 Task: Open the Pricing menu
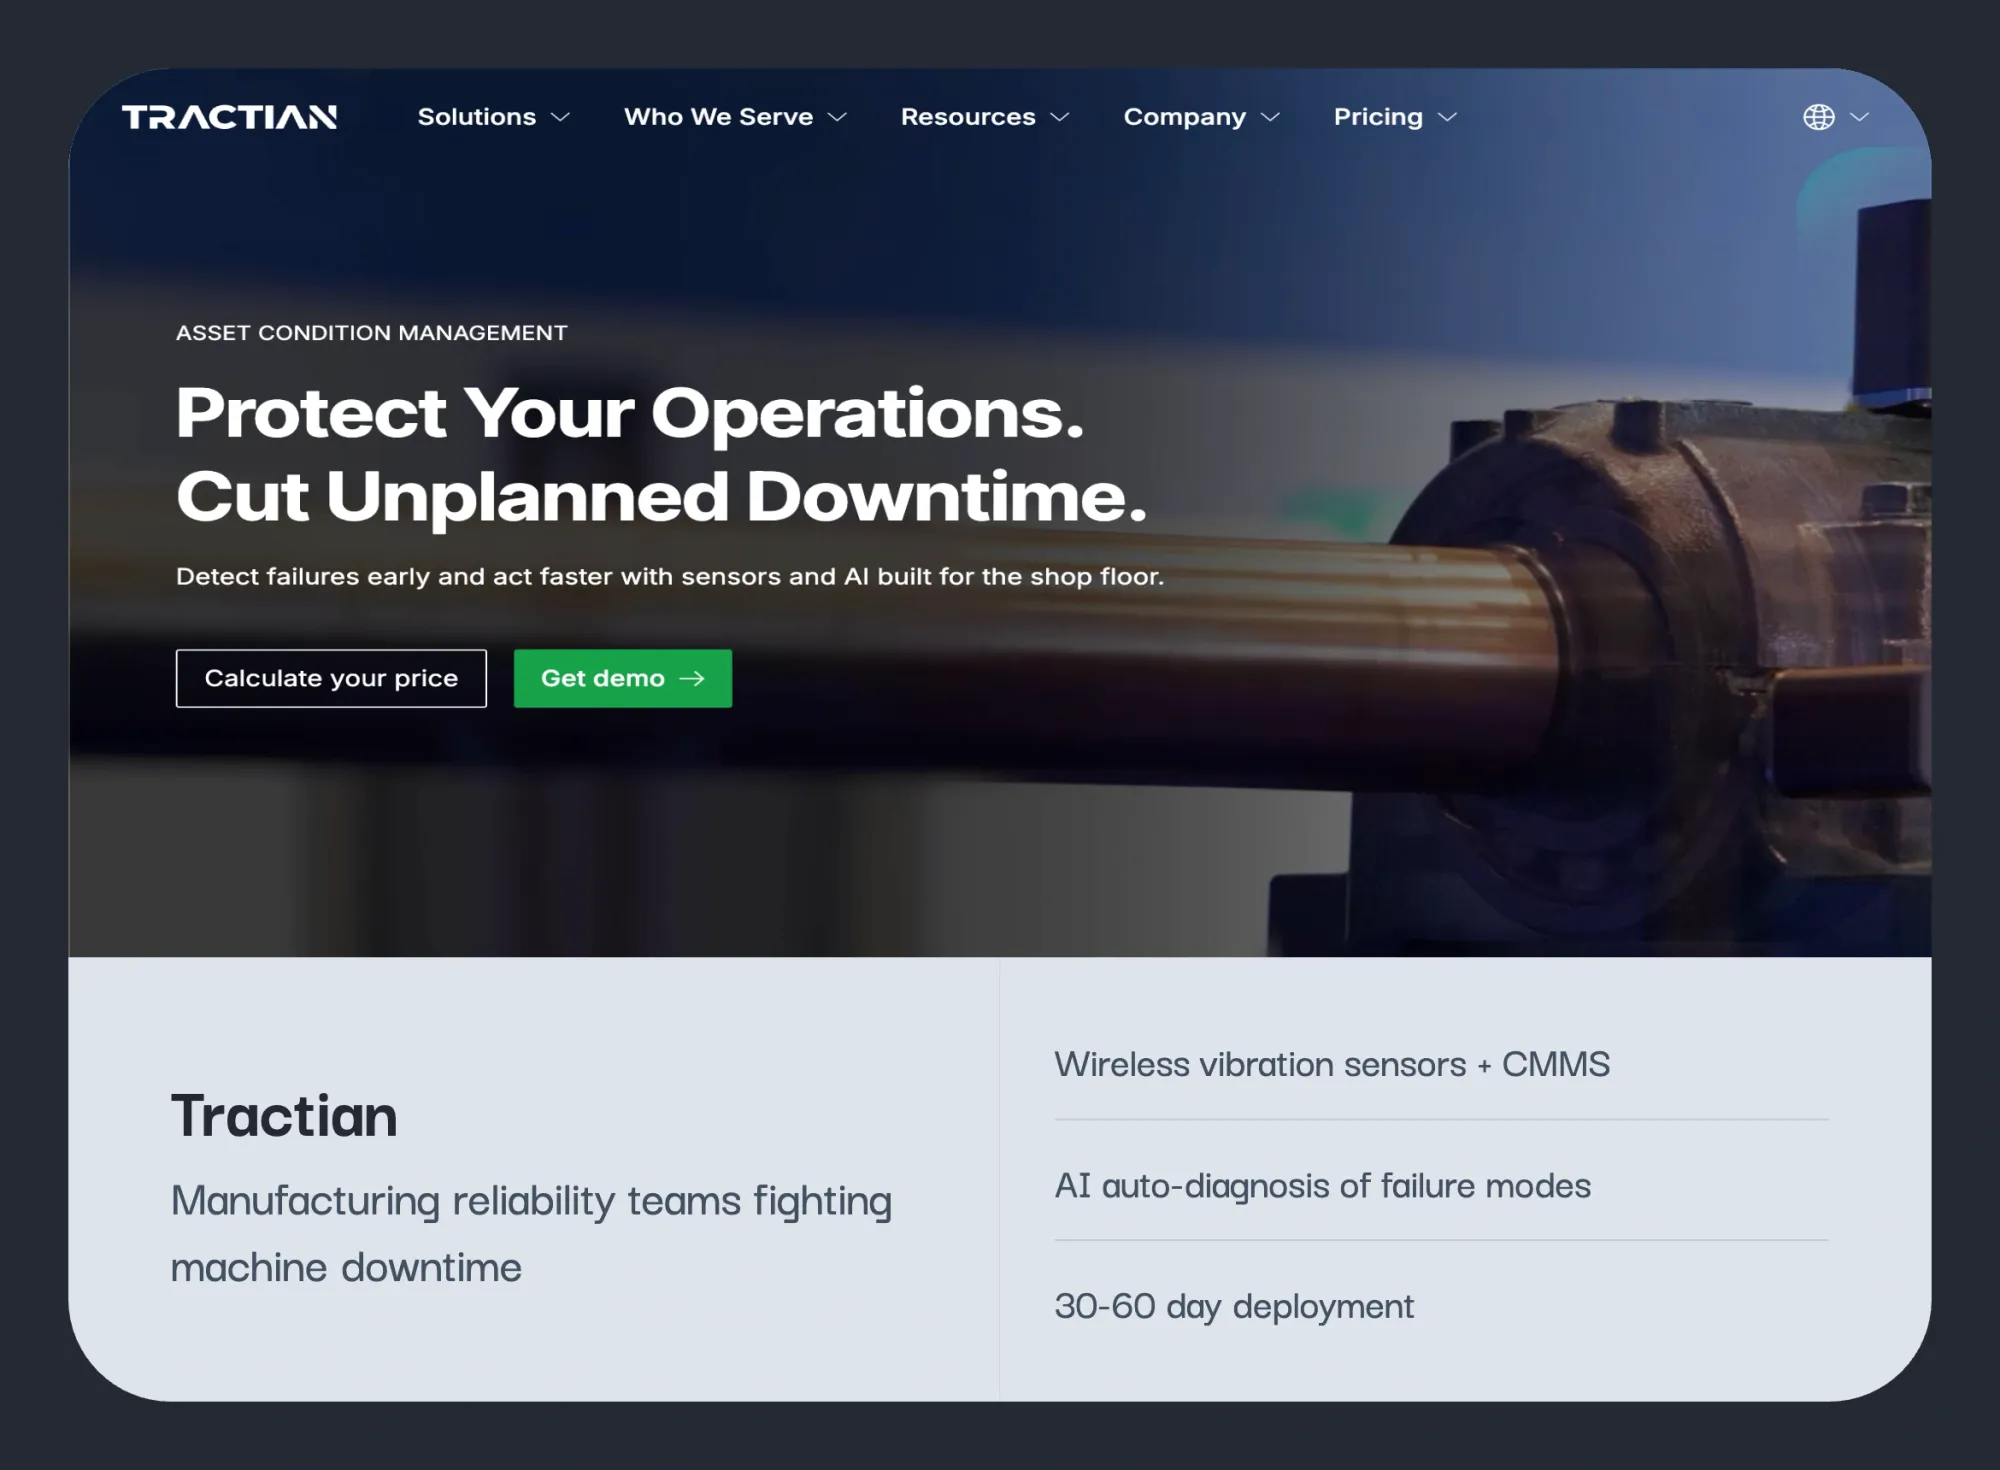1378,117
